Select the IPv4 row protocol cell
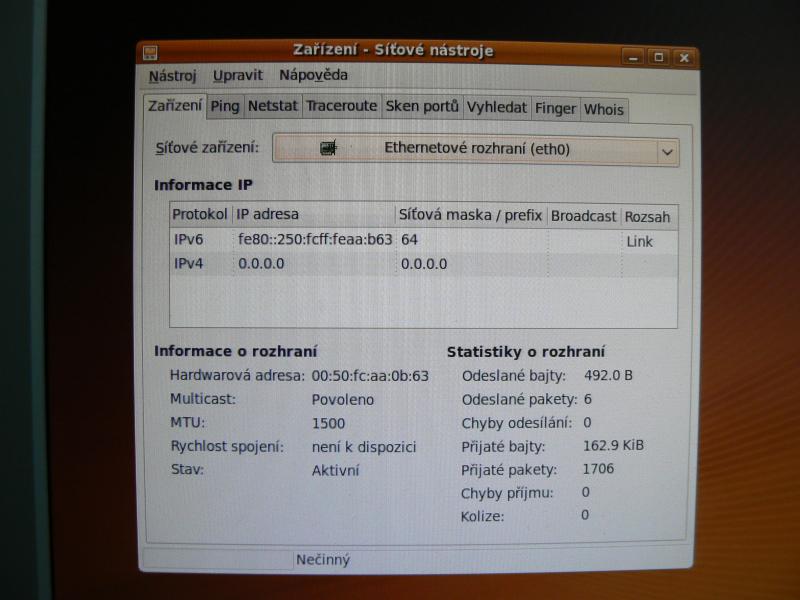Screen dimensions: 800x600 click(188, 264)
